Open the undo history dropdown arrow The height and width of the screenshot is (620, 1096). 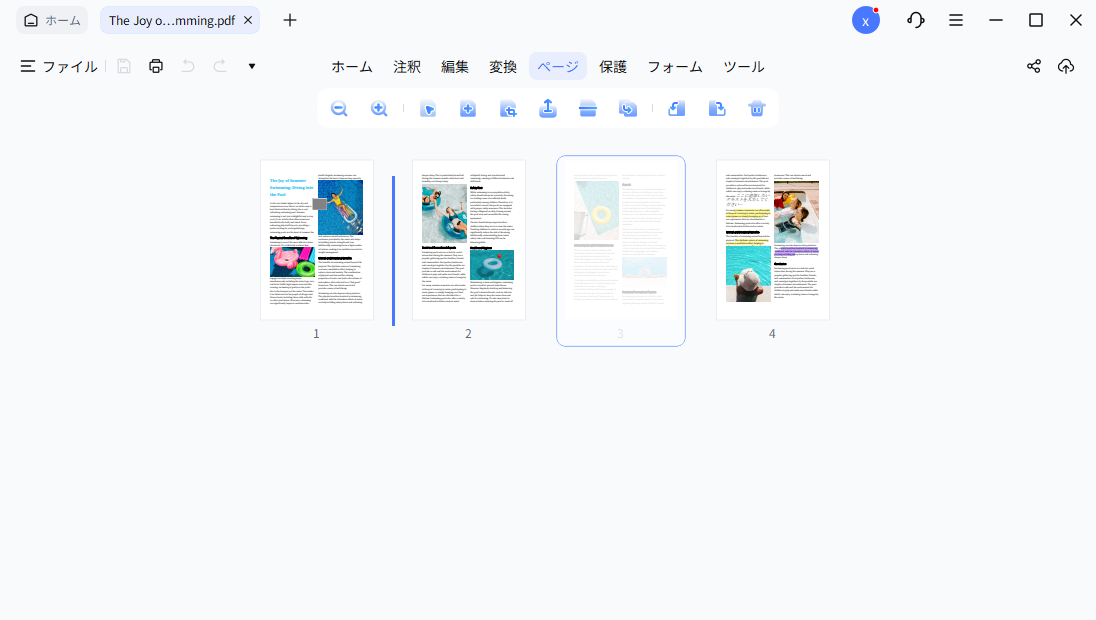[x=251, y=66]
